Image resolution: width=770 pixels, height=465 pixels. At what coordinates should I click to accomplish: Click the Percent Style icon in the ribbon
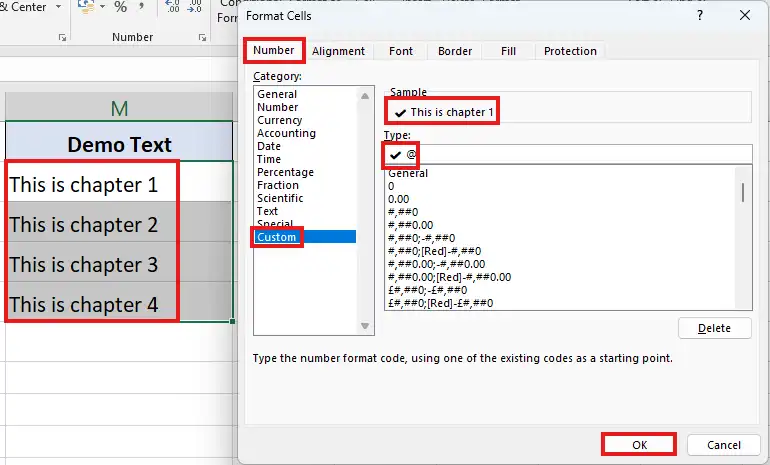(120, 7)
